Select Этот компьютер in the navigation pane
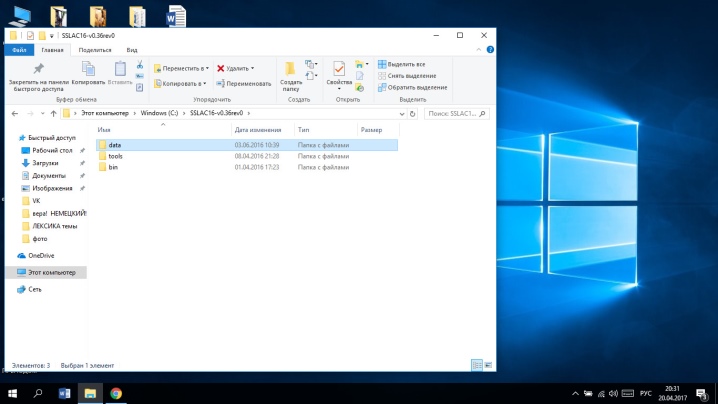 tap(46, 273)
